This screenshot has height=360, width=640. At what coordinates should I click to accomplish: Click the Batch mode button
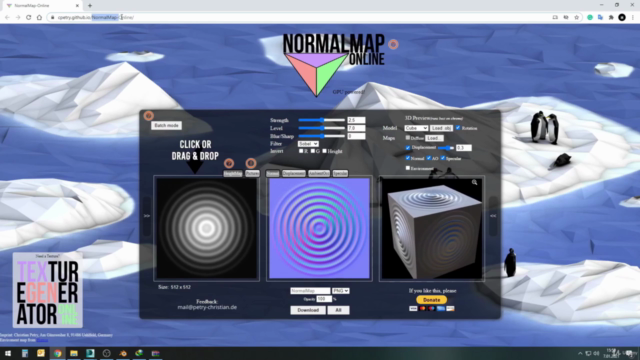coord(166,125)
